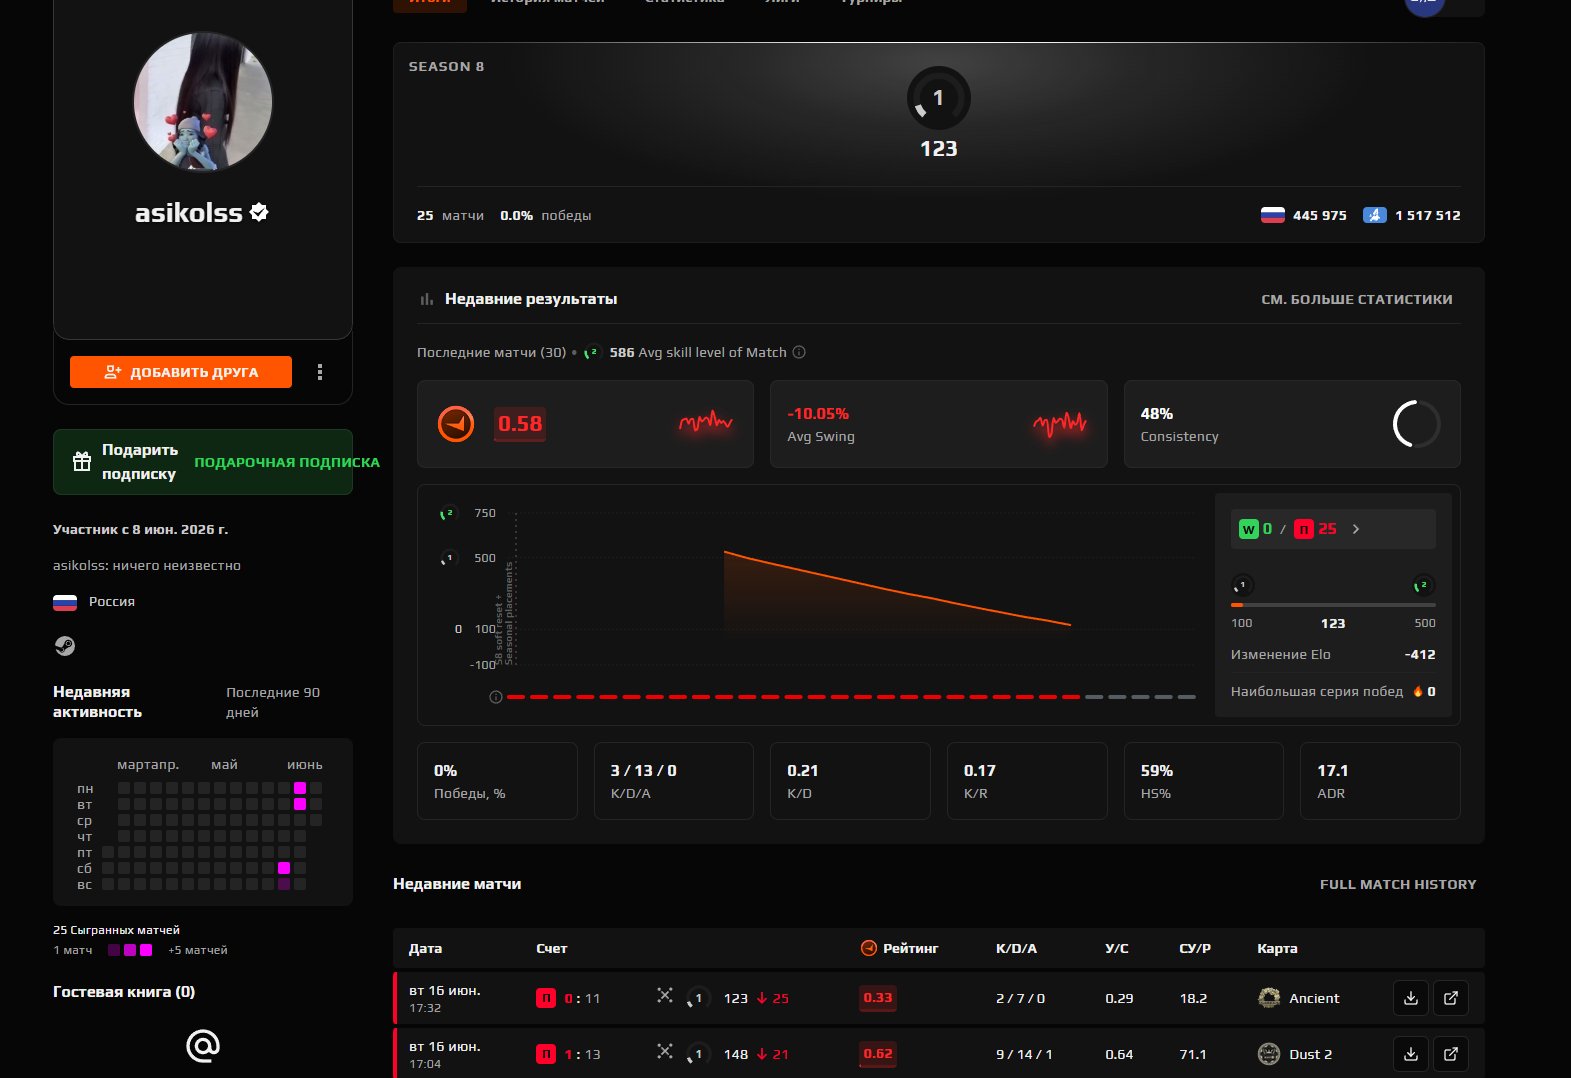This screenshot has width=1571, height=1078.
Task: Click the 0.62 rating in Dust 2 row
Action: pos(878,1054)
